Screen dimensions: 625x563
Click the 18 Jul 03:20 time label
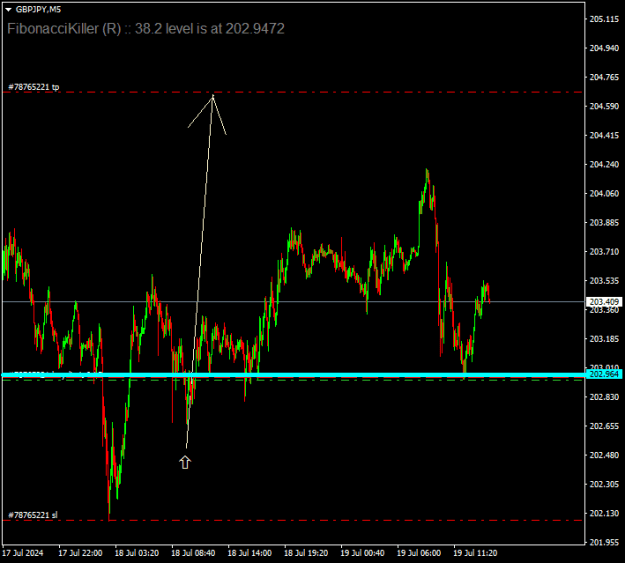[137, 553]
